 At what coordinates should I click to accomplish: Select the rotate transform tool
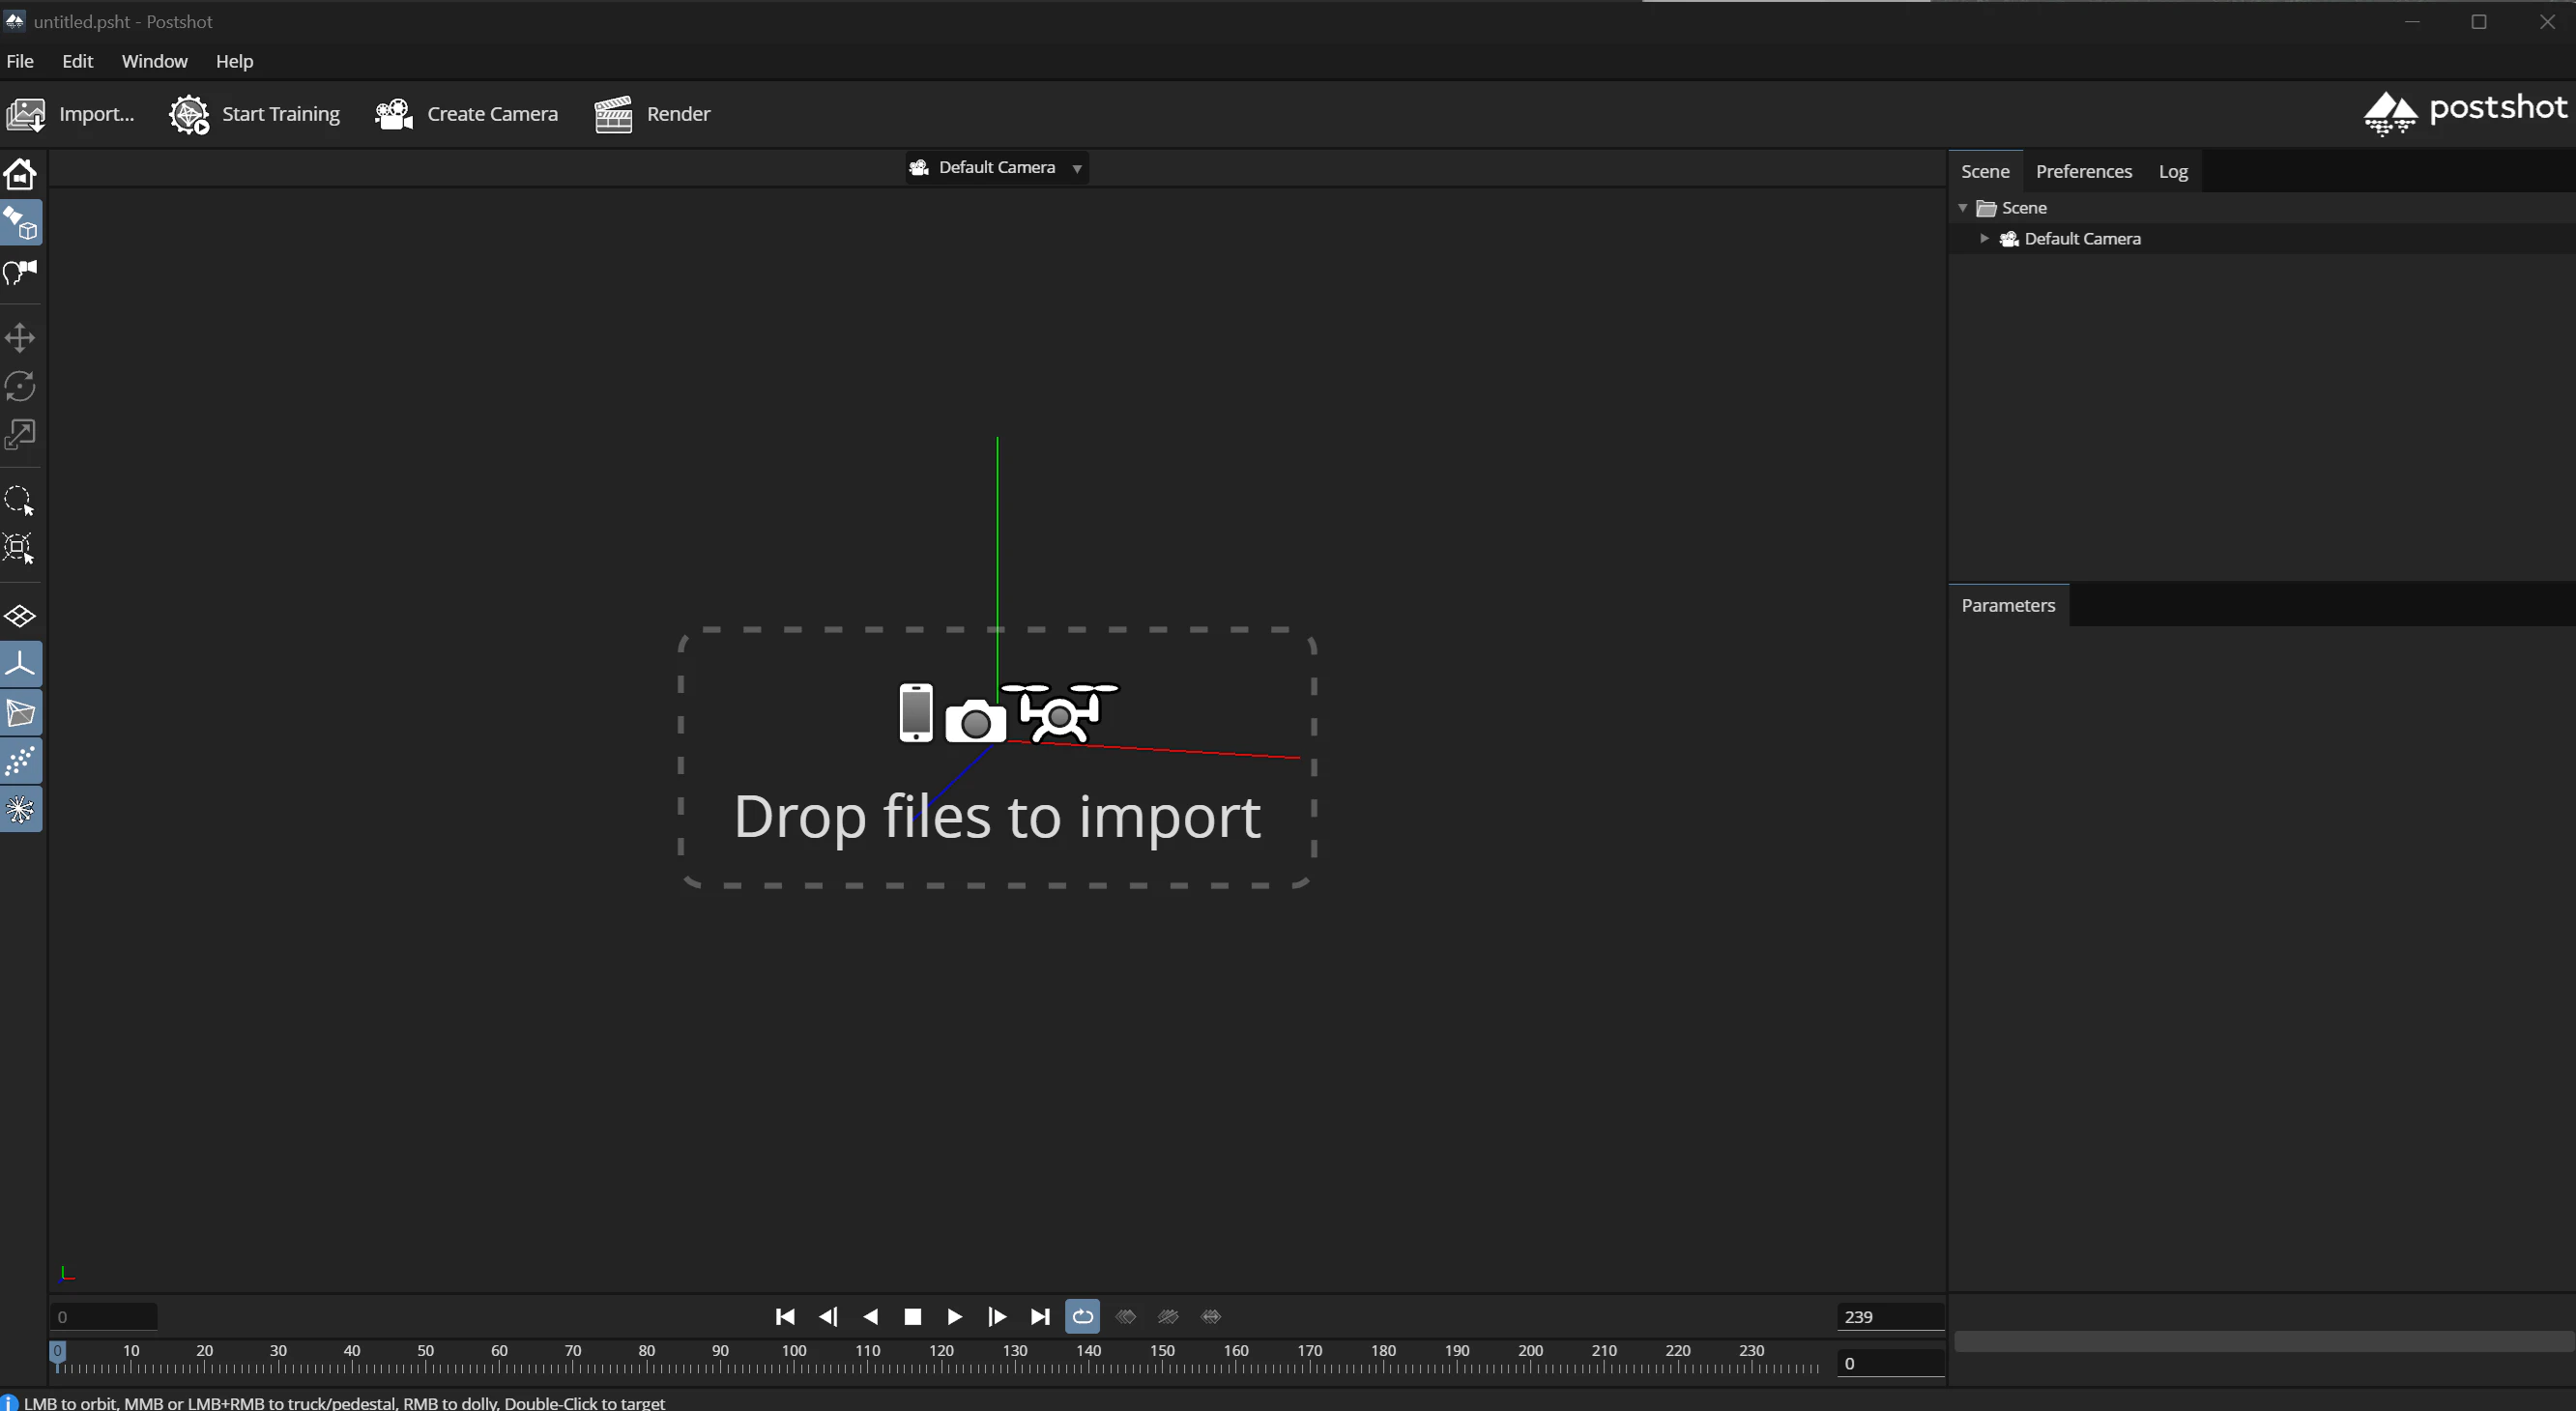coord(20,386)
